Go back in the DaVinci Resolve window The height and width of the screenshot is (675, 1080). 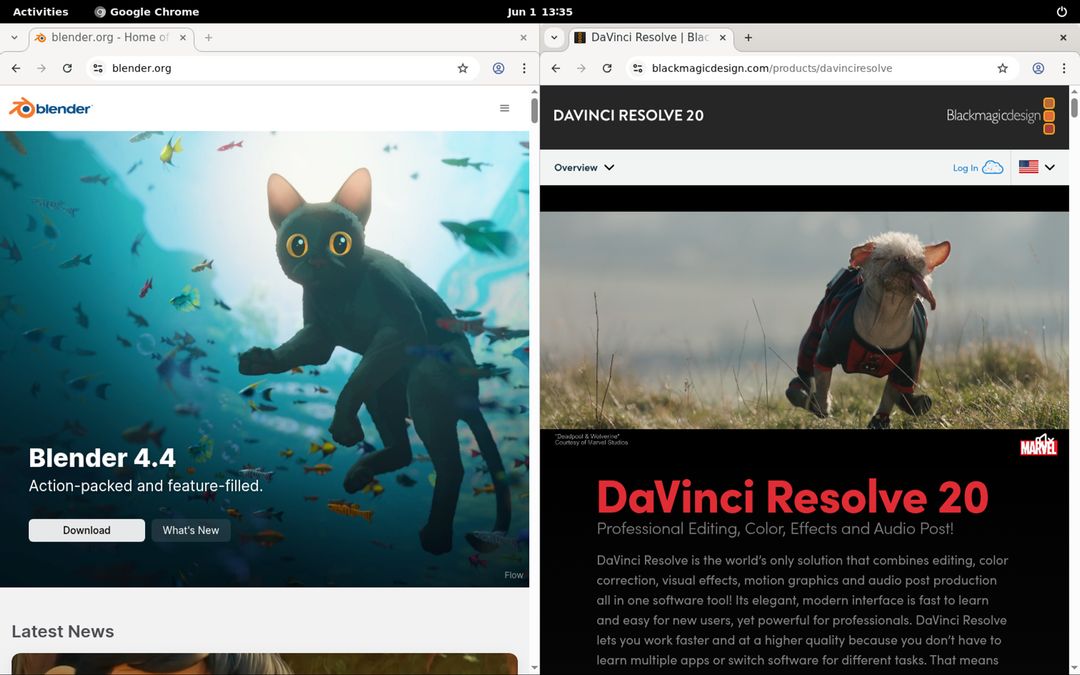(556, 68)
